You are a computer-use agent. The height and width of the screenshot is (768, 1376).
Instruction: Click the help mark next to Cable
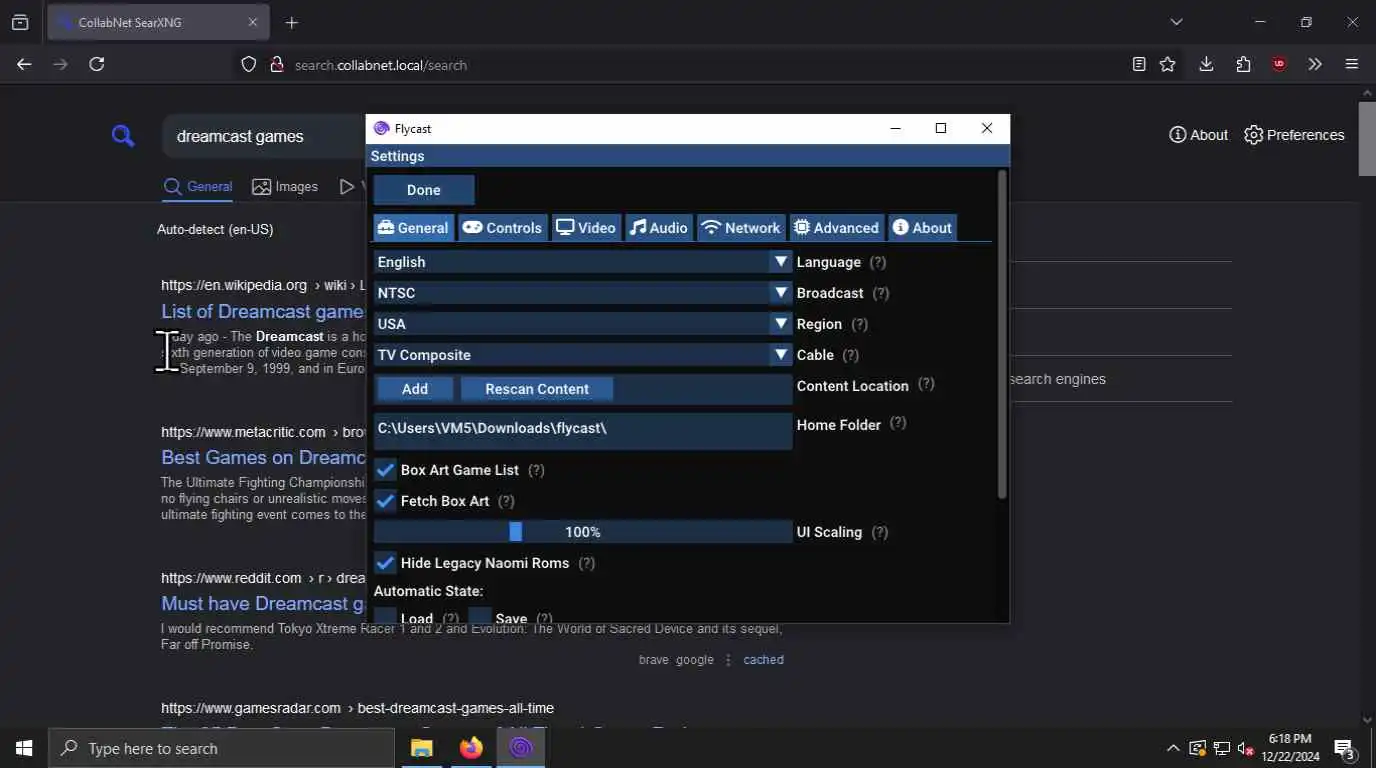[x=851, y=355]
